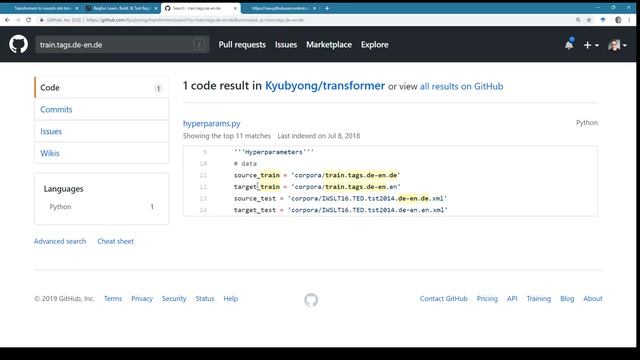Open the GitHub home logo
The height and width of the screenshot is (360, 640).
pos(18,44)
